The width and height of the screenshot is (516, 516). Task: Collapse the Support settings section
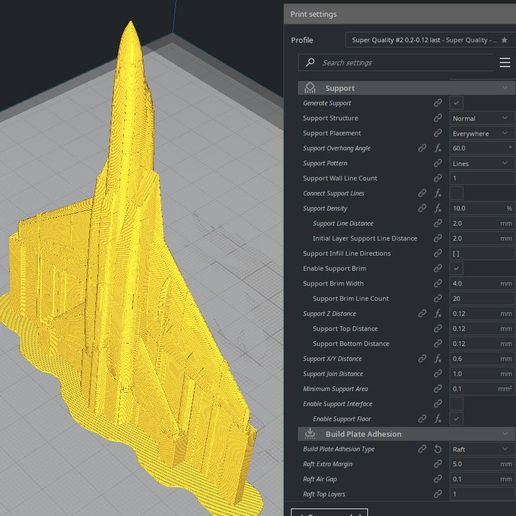tap(406, 88)
